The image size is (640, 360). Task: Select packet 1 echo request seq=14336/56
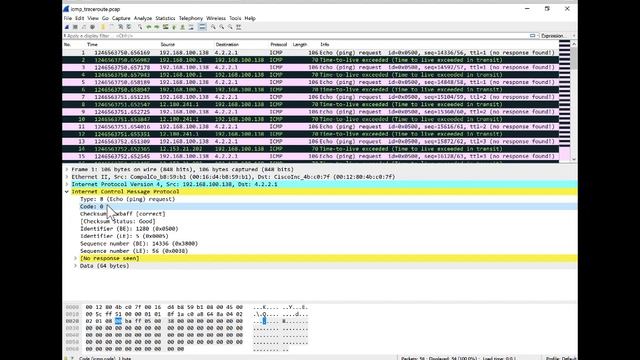(x=311, y=53)
